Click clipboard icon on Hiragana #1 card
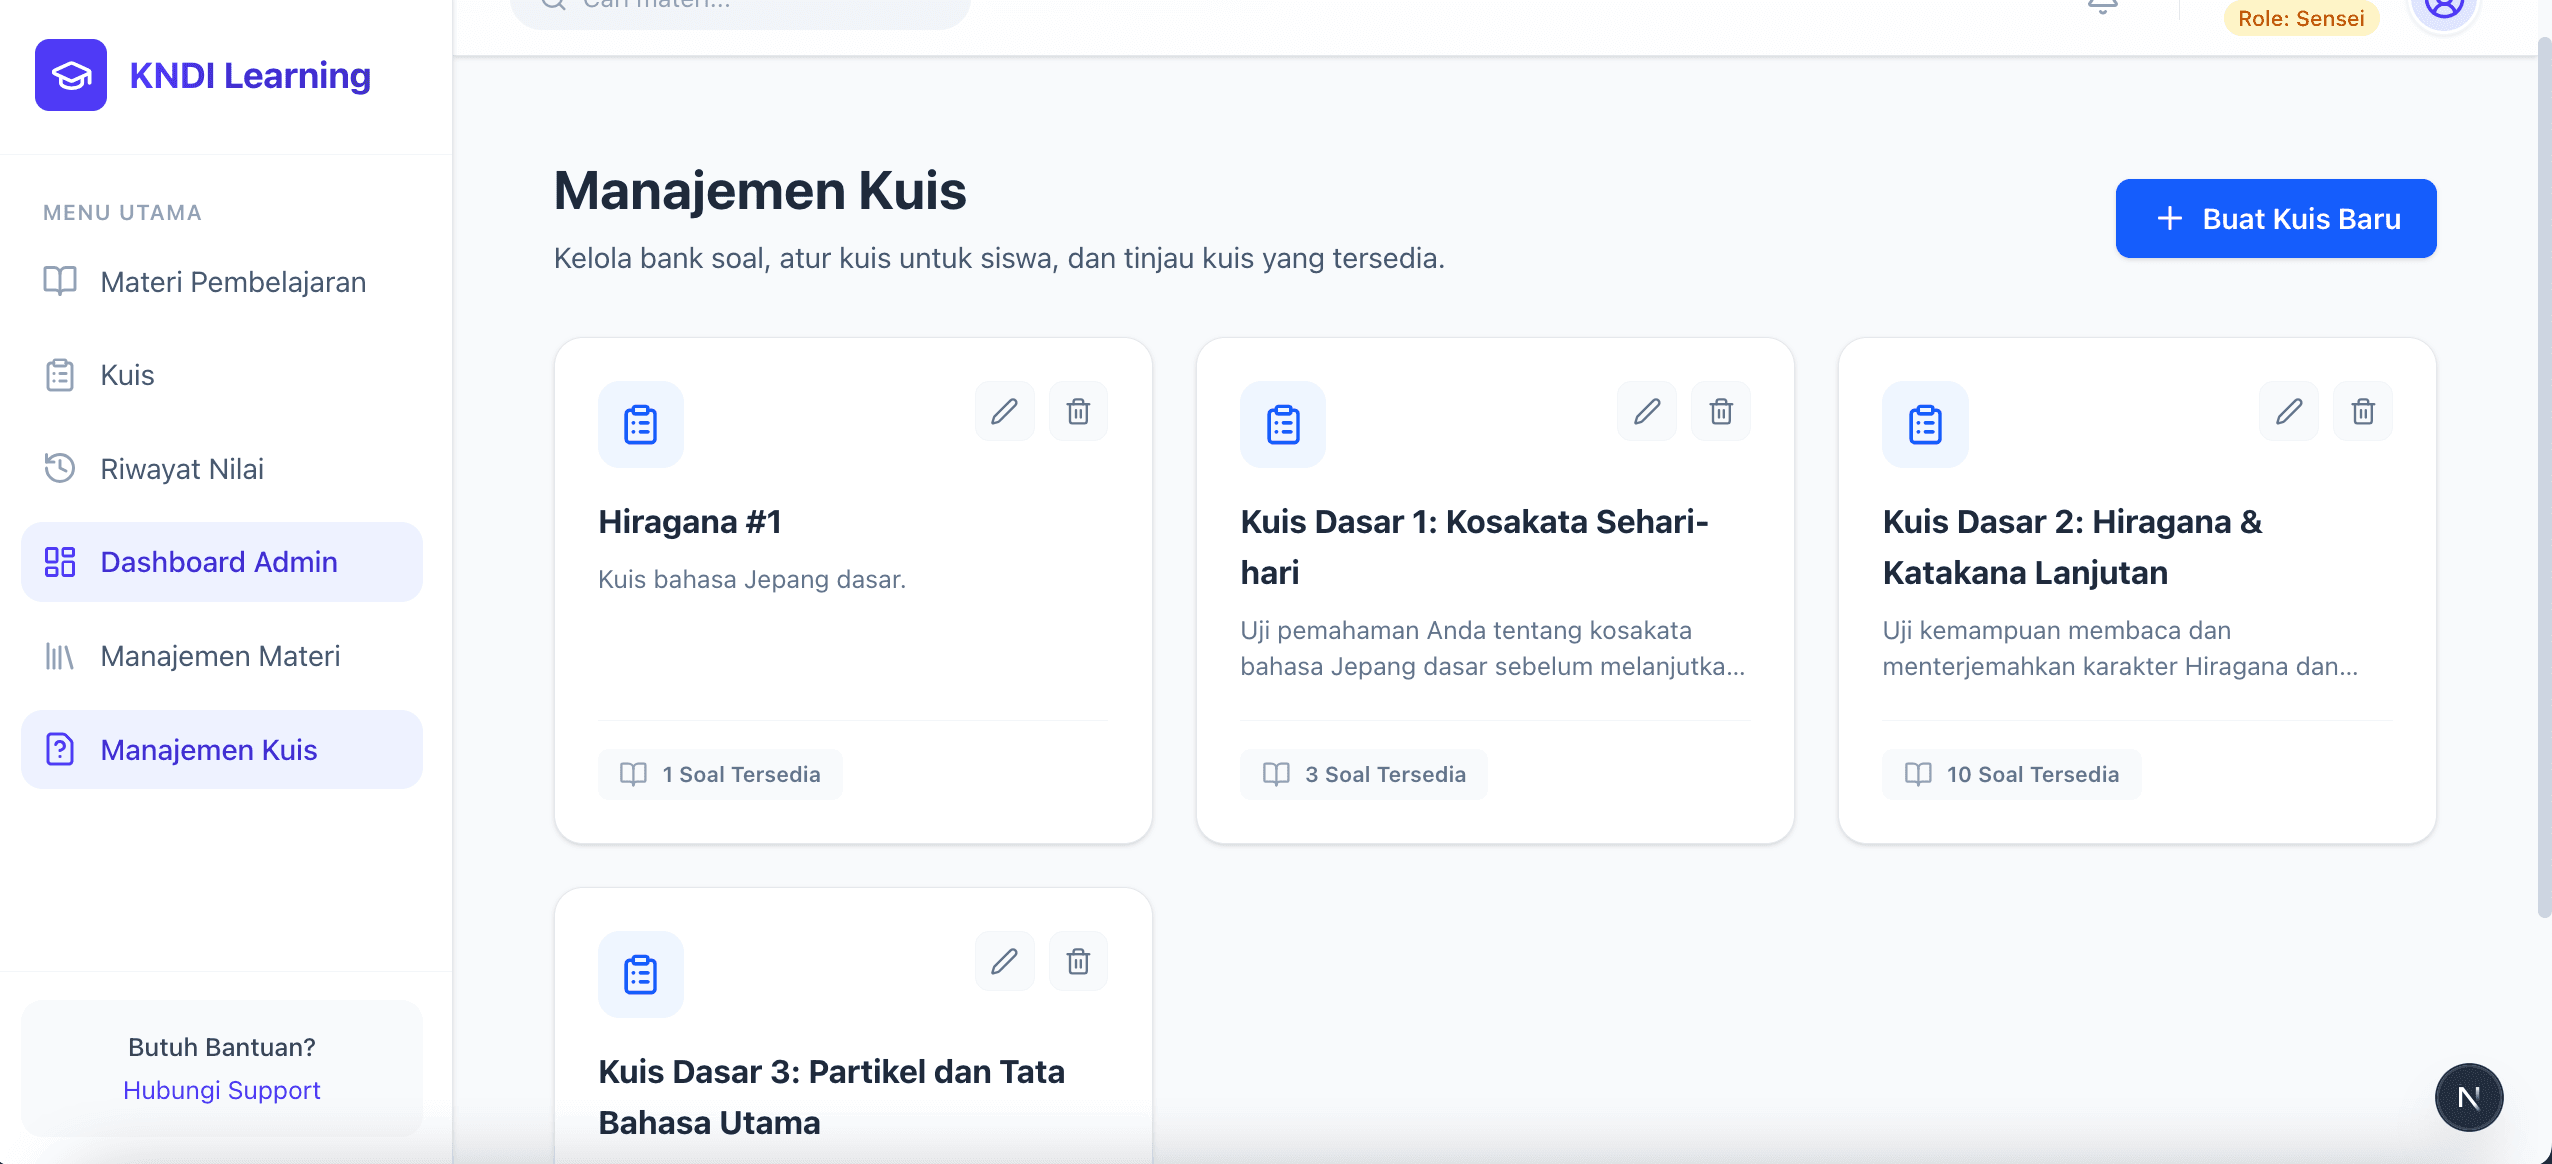 641,424
